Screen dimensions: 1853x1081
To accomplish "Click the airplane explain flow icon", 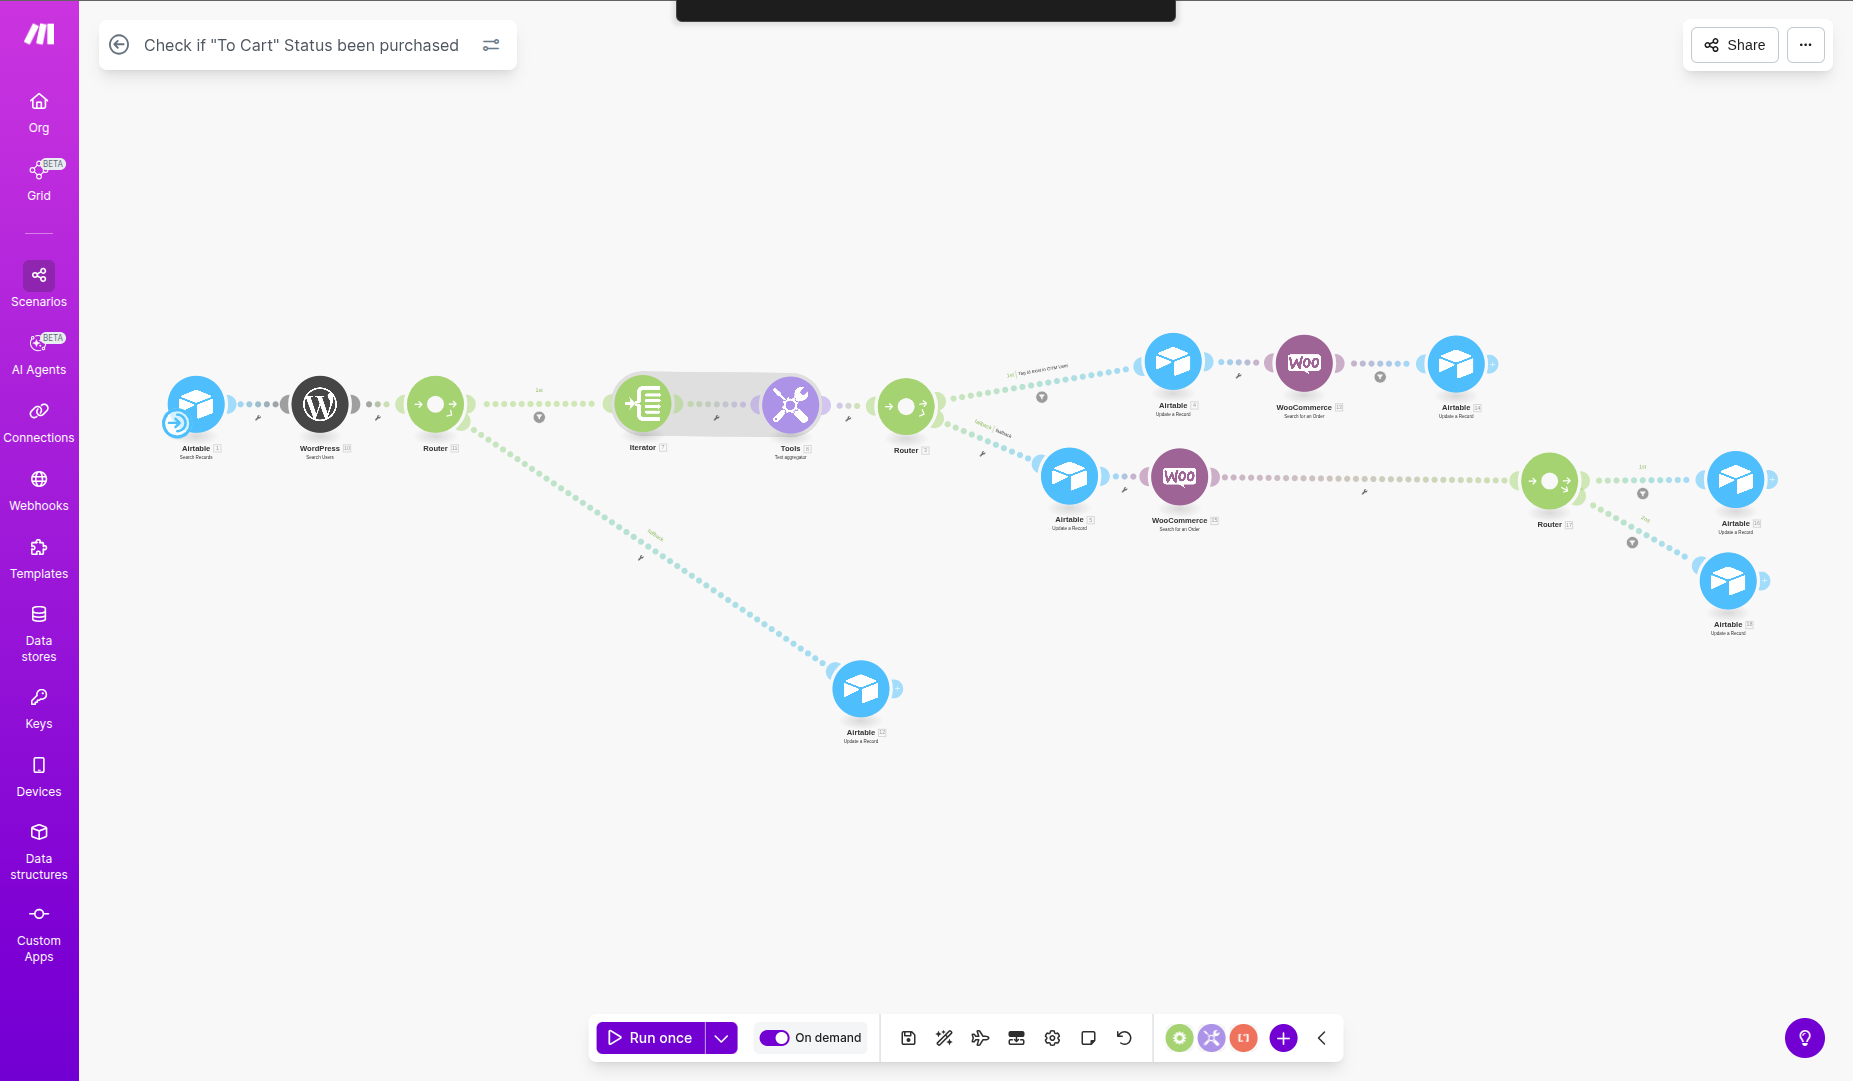I will pos(980,1038).
